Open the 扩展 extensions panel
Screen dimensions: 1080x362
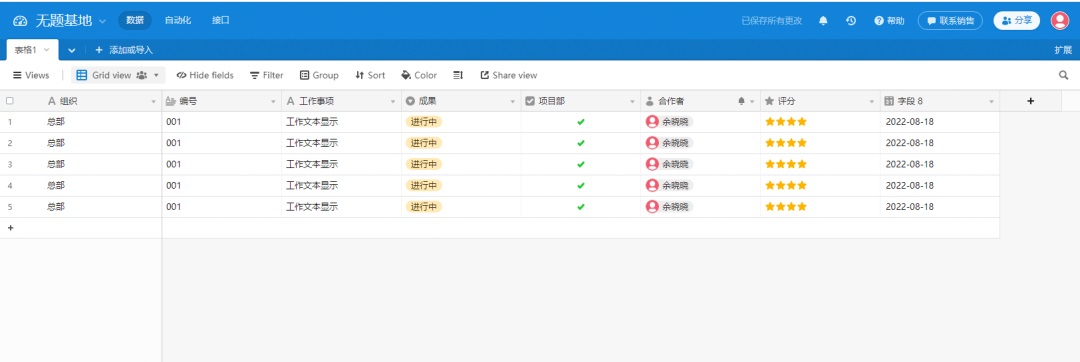[x=1063, y=50]
